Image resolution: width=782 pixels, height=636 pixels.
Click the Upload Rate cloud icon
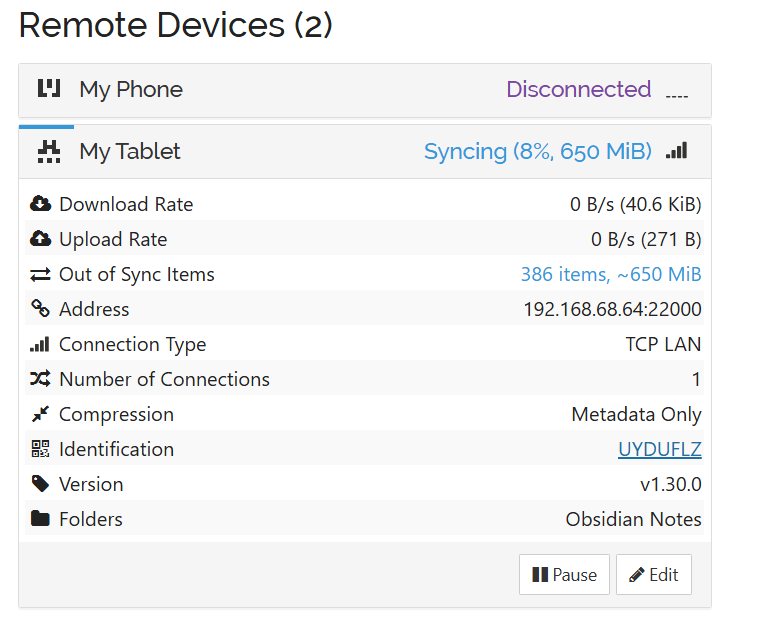click(x=40, y=239)
